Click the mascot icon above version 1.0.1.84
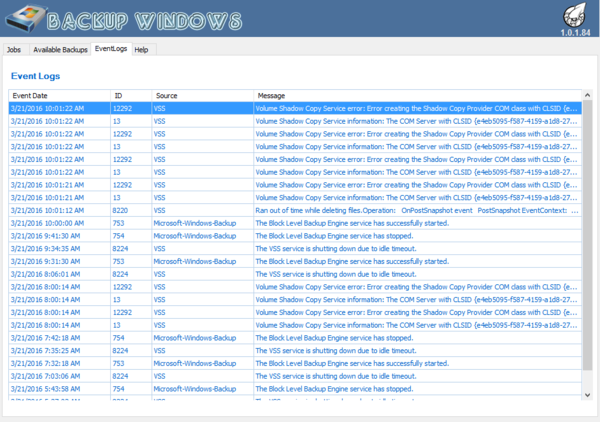The width and height of the screenshot is (600, 422). pyautogui.click(x=575, y=15)
